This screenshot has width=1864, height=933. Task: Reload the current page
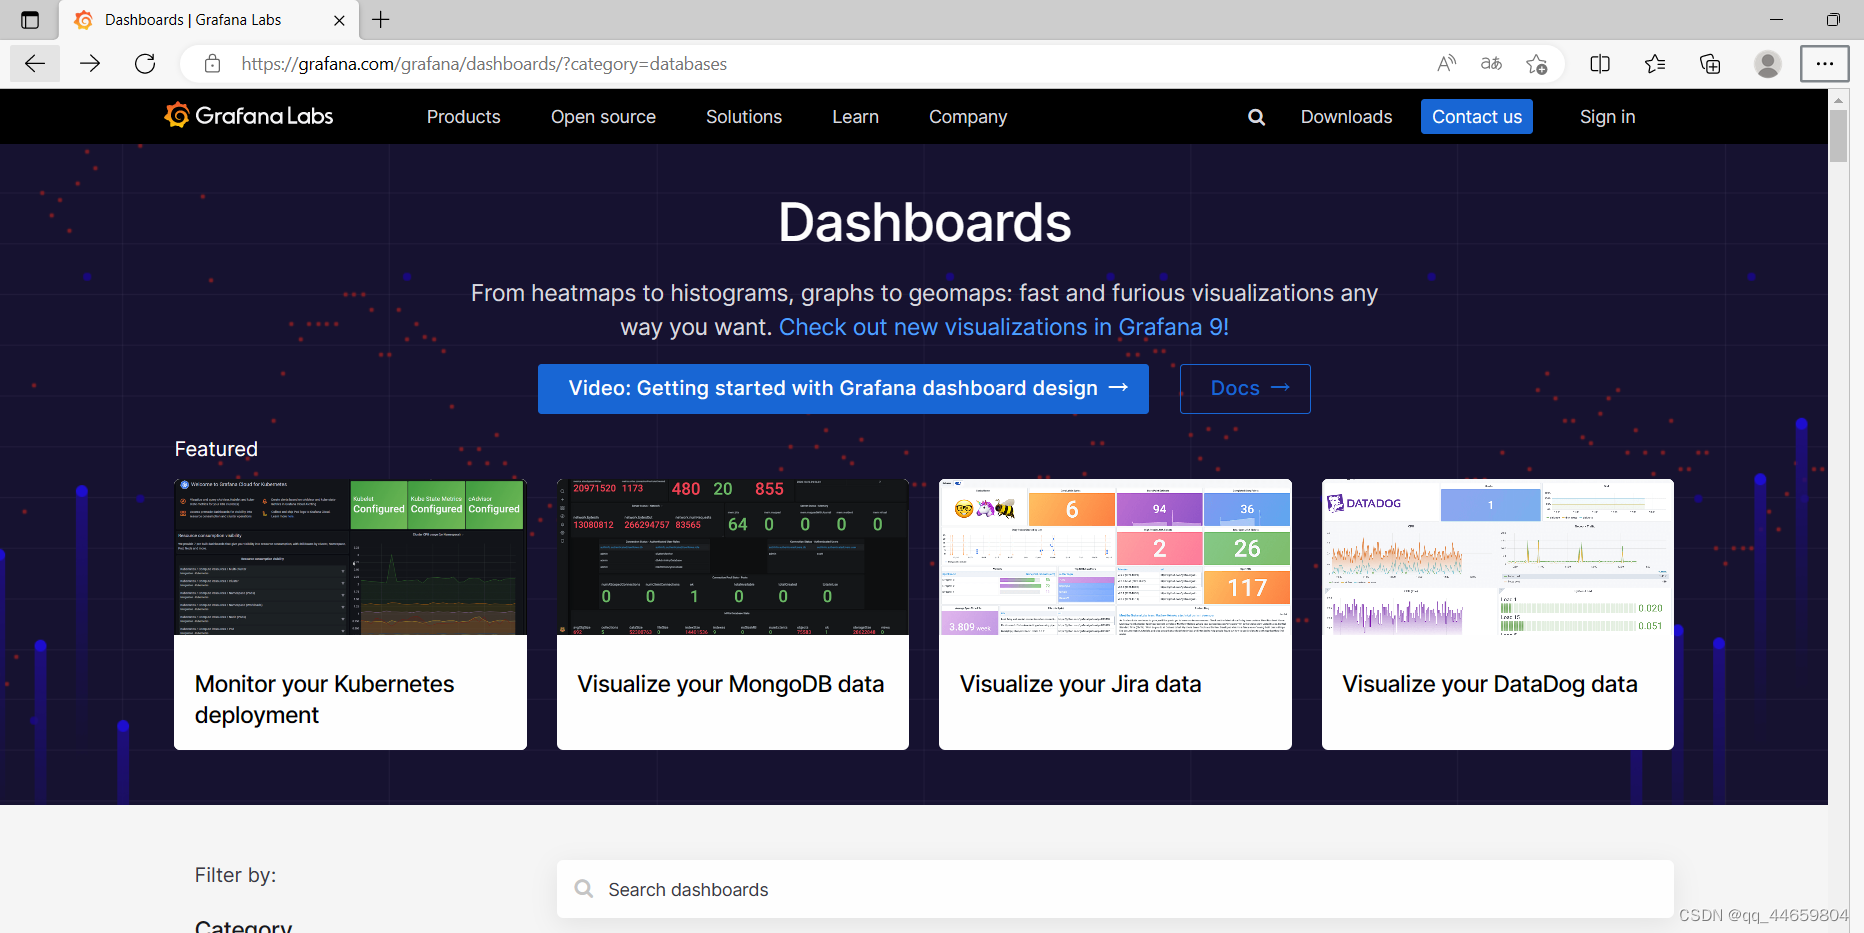tap(145, 64)
